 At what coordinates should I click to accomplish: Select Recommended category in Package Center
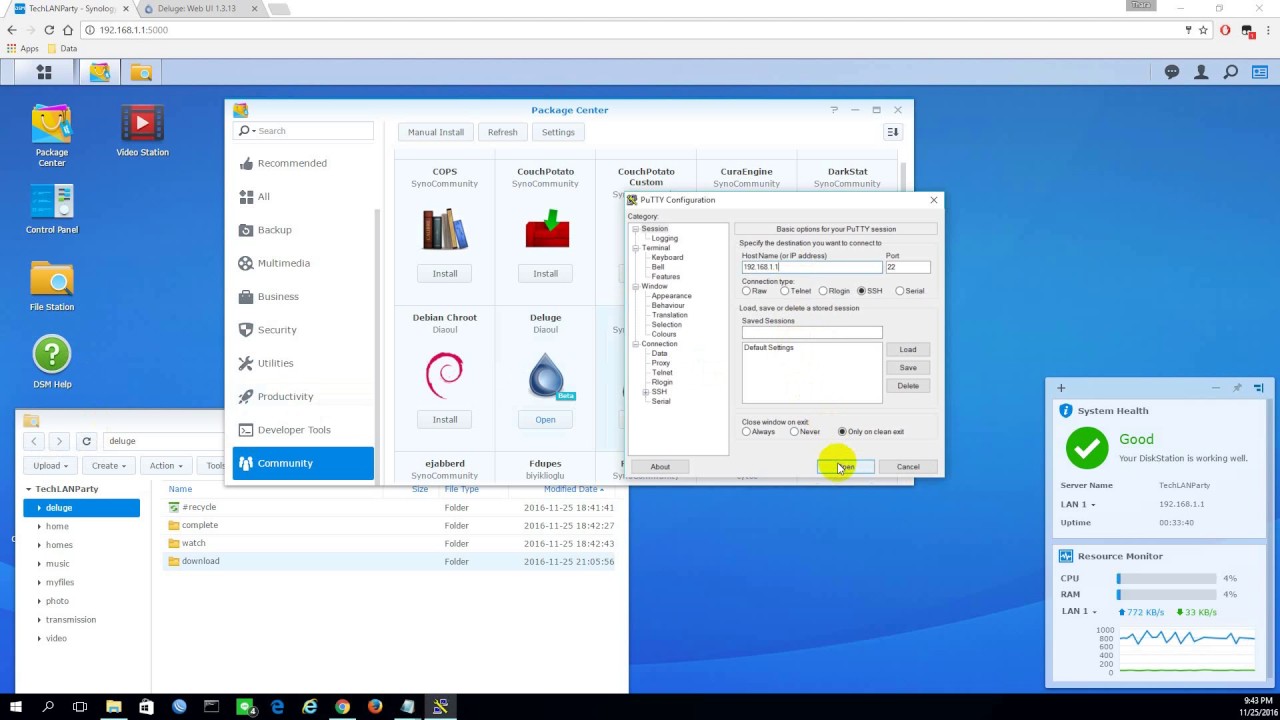pyautogui.click(x=303, y=163)
